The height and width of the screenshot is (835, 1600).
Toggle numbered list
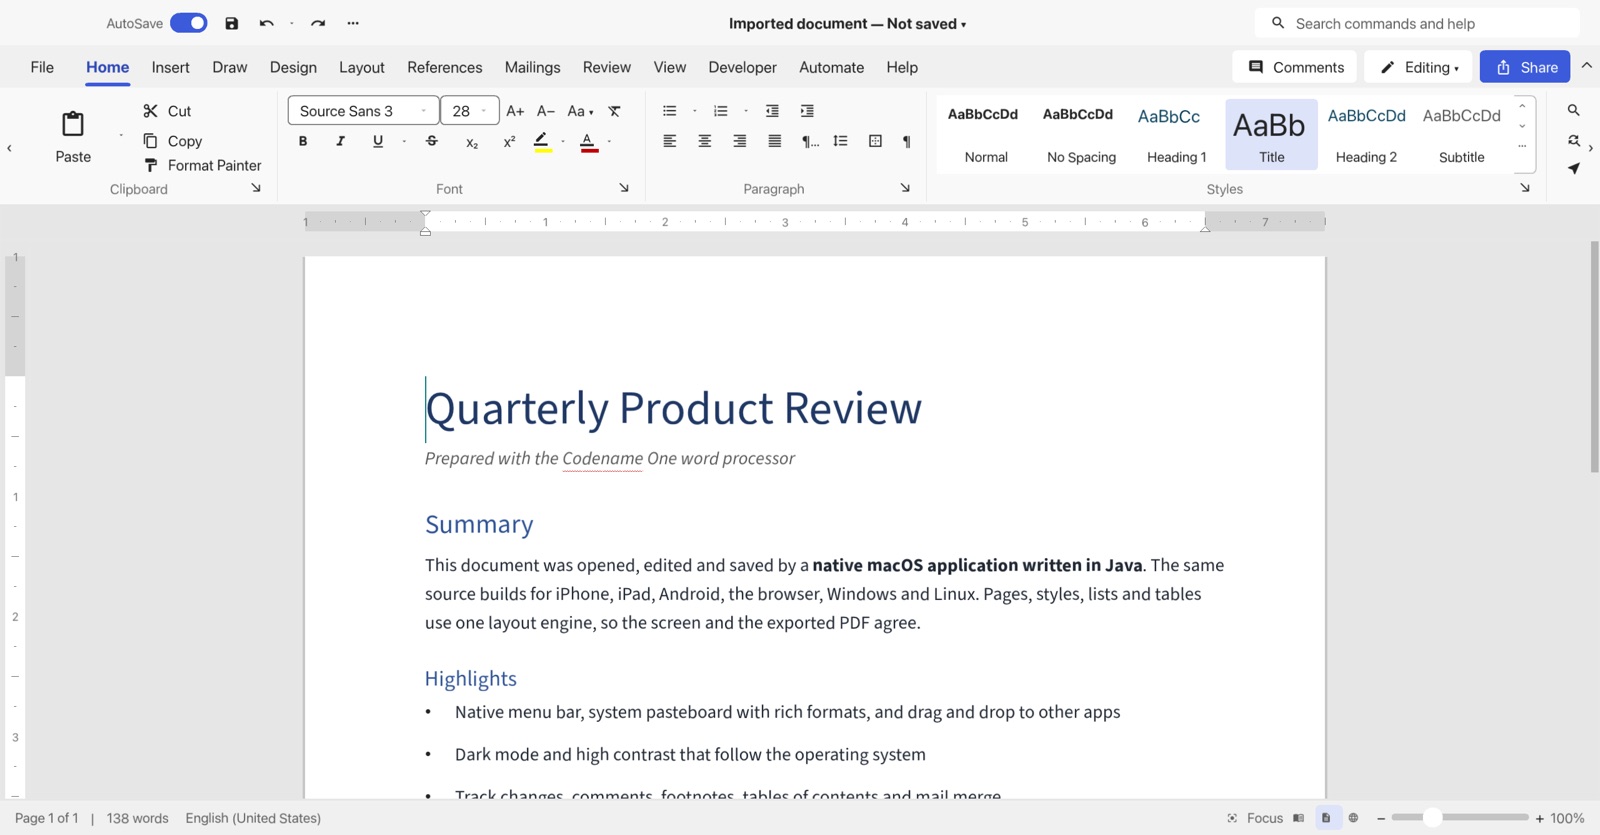721,111
